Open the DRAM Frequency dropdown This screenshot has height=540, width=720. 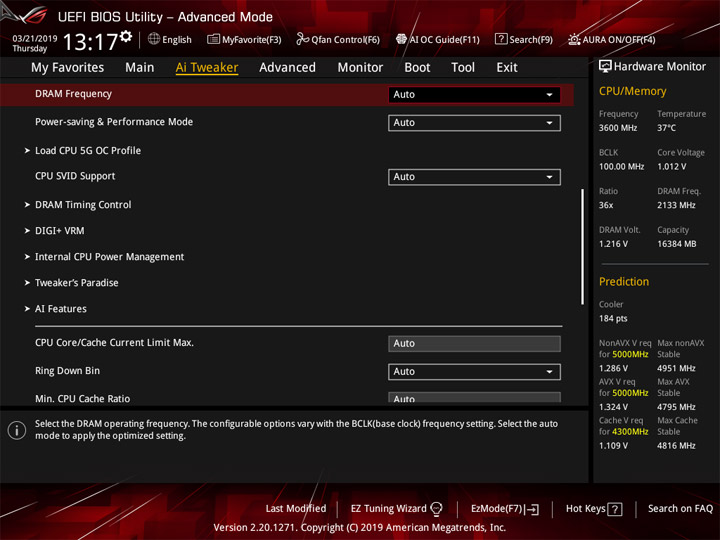474,95
